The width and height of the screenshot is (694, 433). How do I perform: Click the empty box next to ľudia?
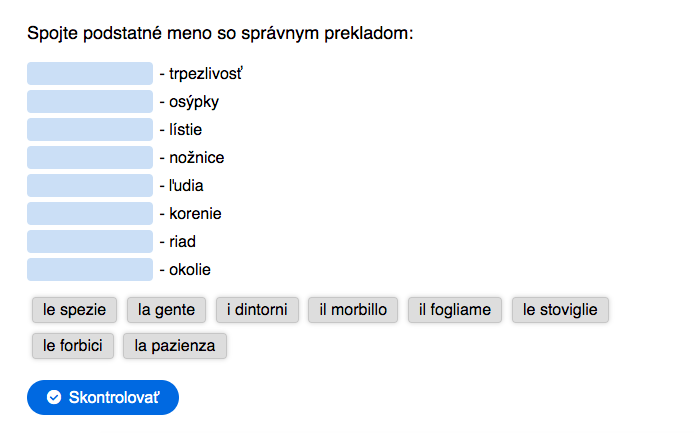point(90,186)
